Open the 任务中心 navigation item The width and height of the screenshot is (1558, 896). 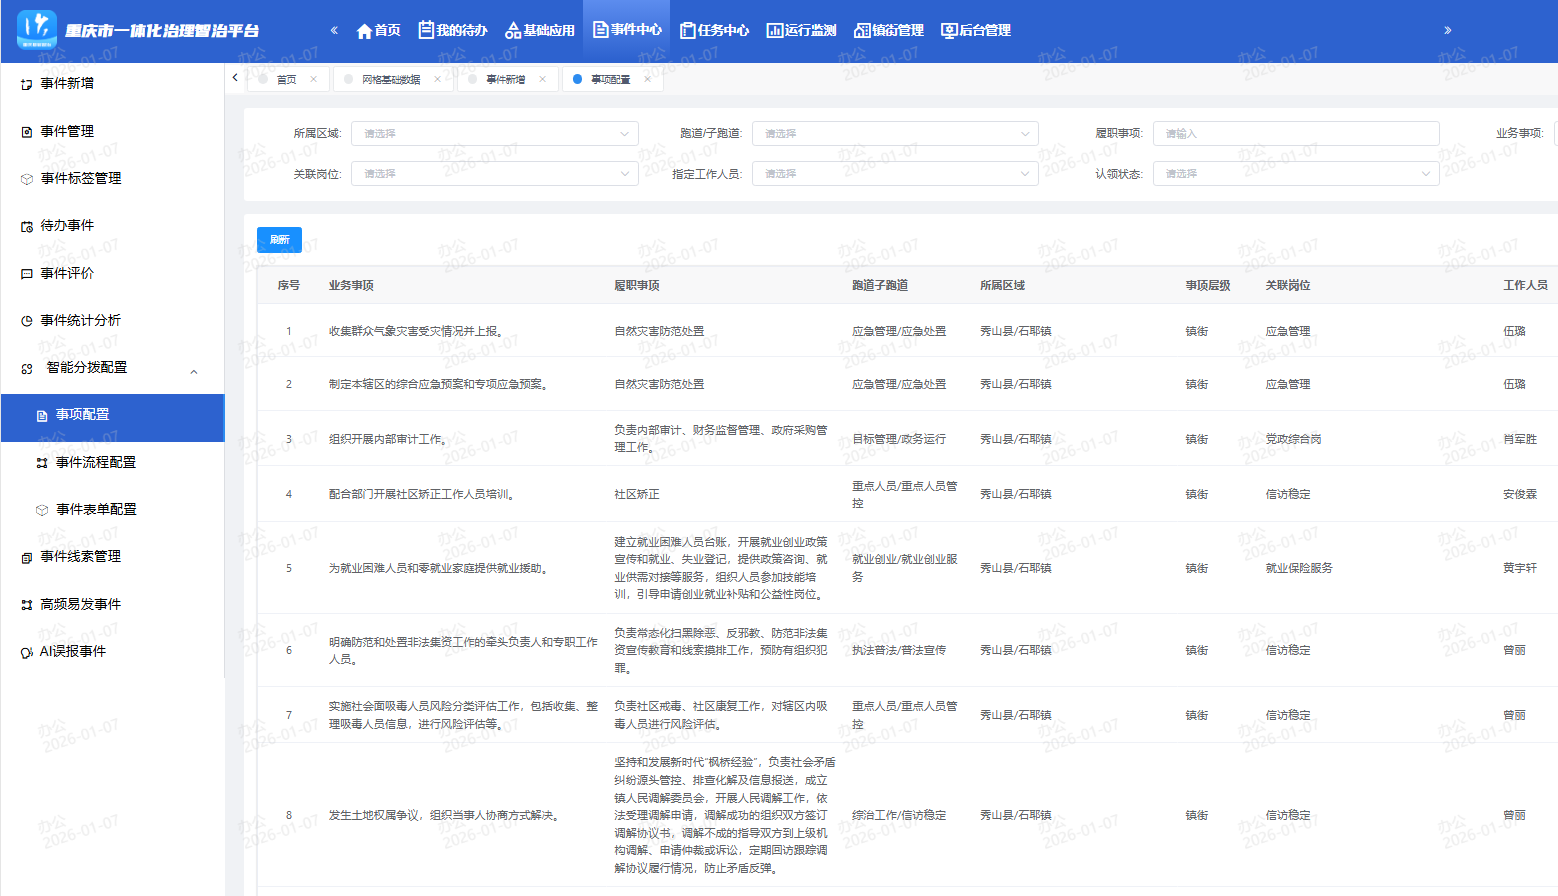[x=714, y=31]
